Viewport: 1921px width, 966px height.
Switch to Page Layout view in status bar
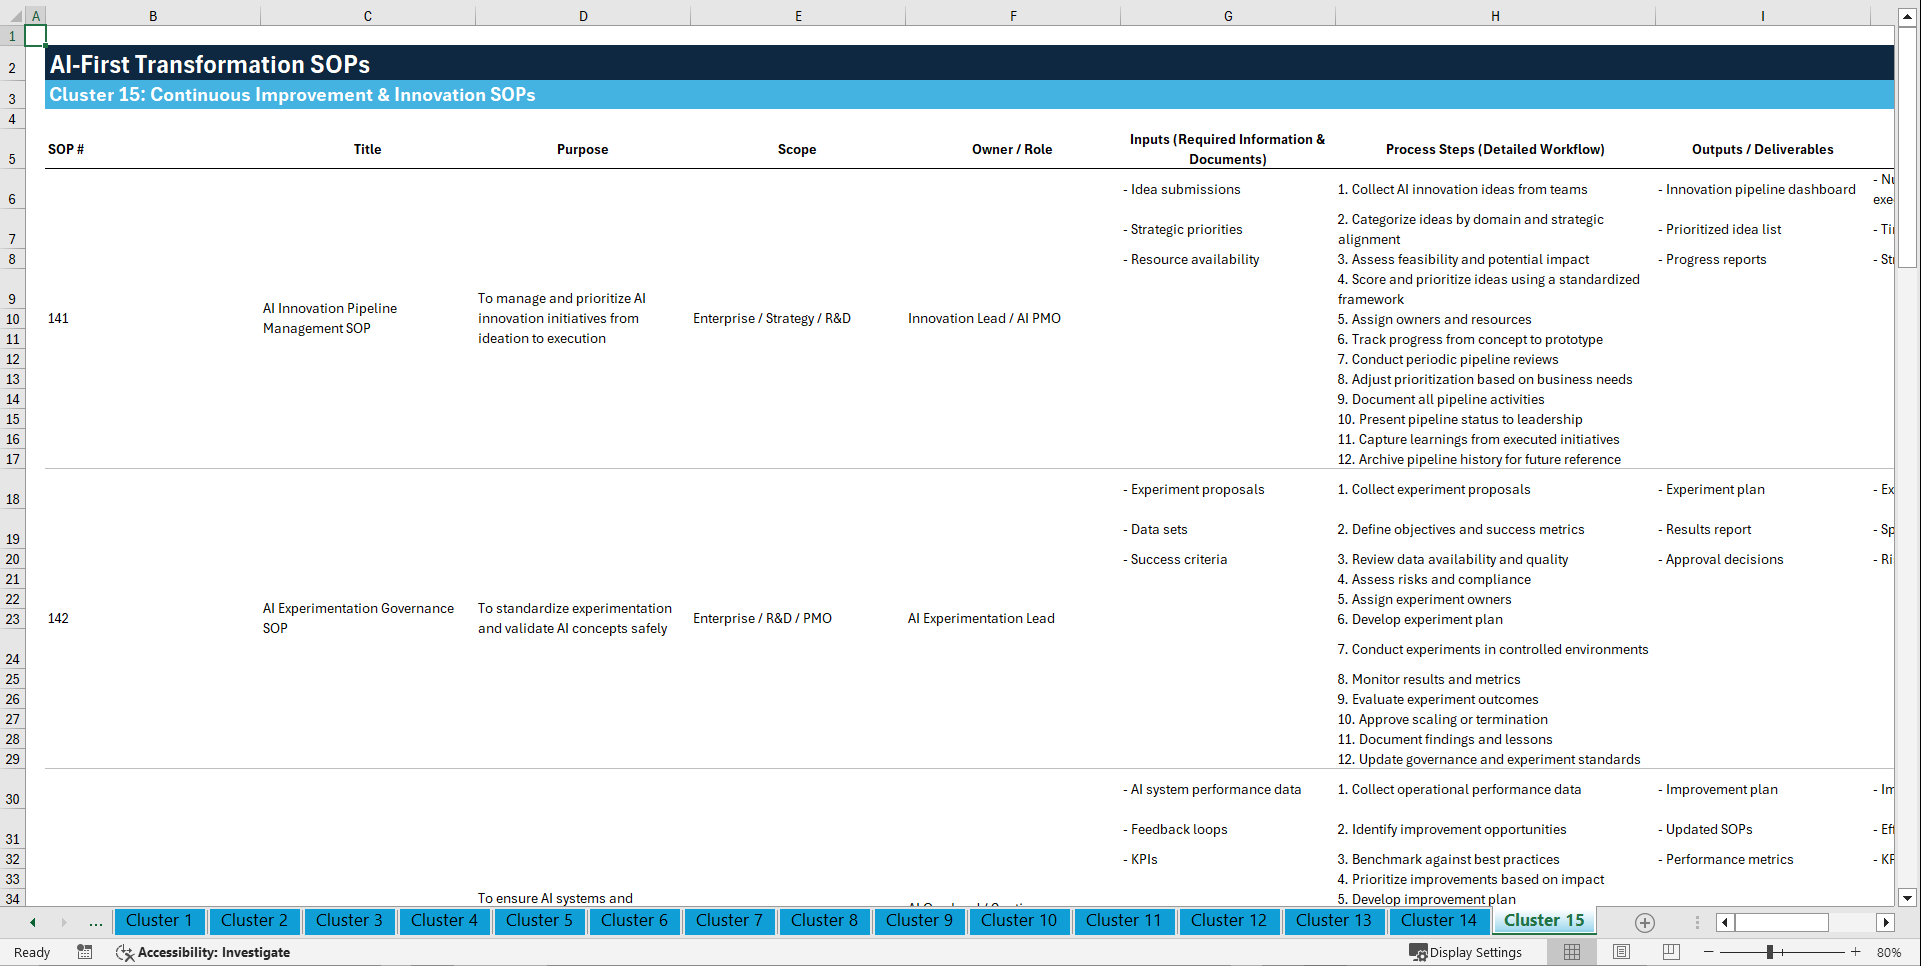[1621, 952]
